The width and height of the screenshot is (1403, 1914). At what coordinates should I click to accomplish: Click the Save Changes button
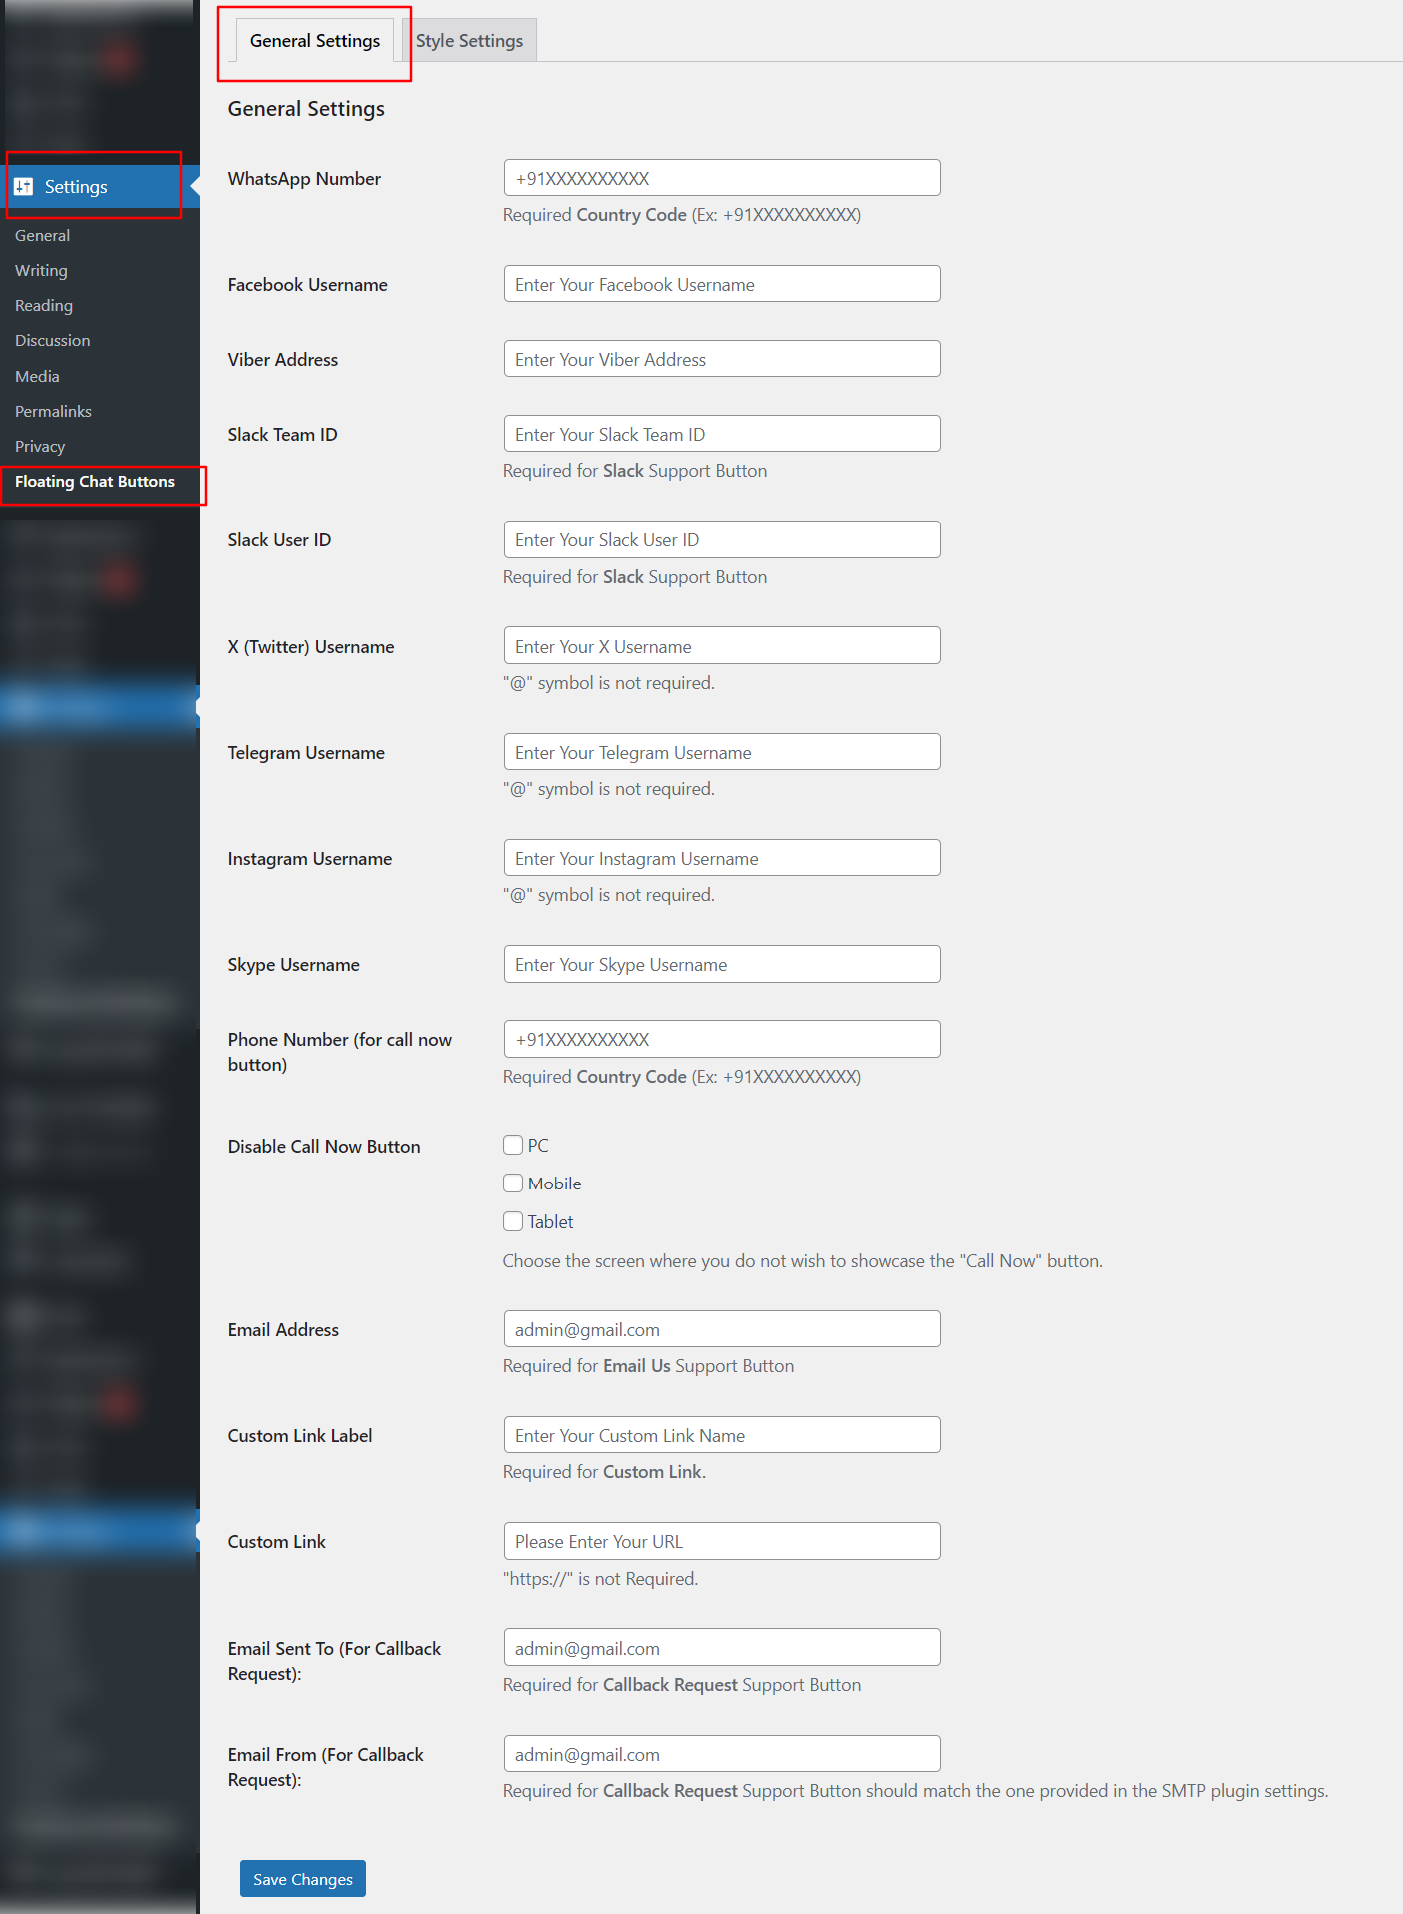coord(303,1879)
